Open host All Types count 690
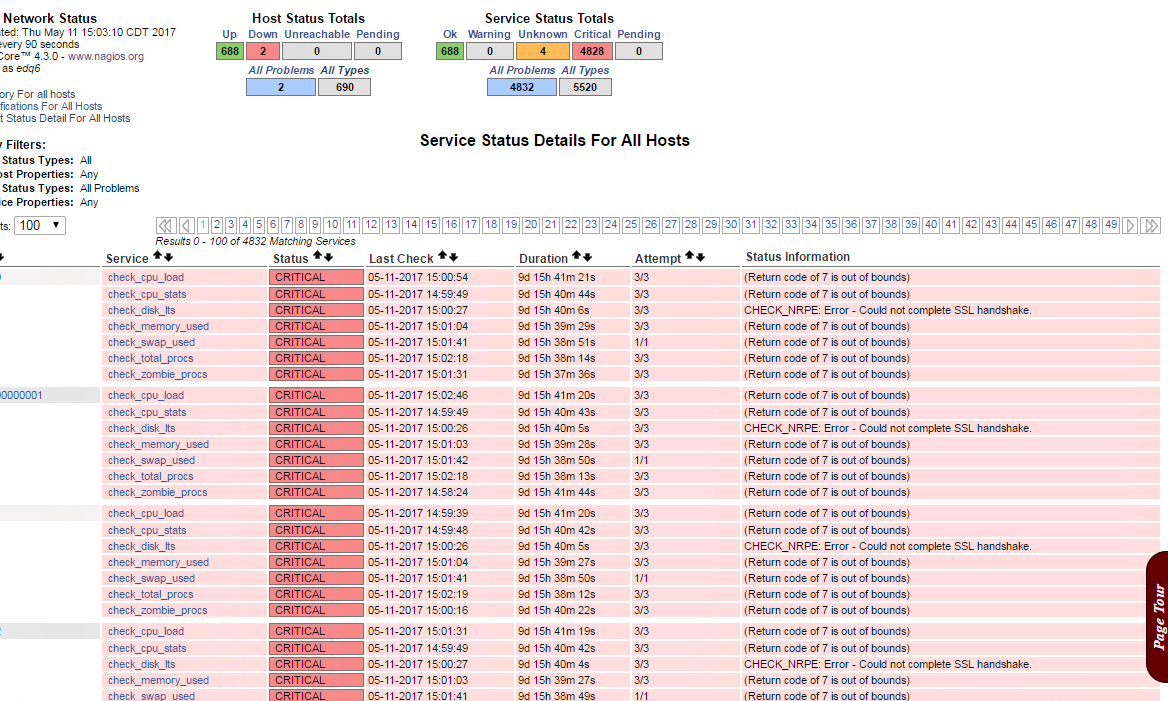Viewport: 1168px width, 701px height. tap(344, 87)
